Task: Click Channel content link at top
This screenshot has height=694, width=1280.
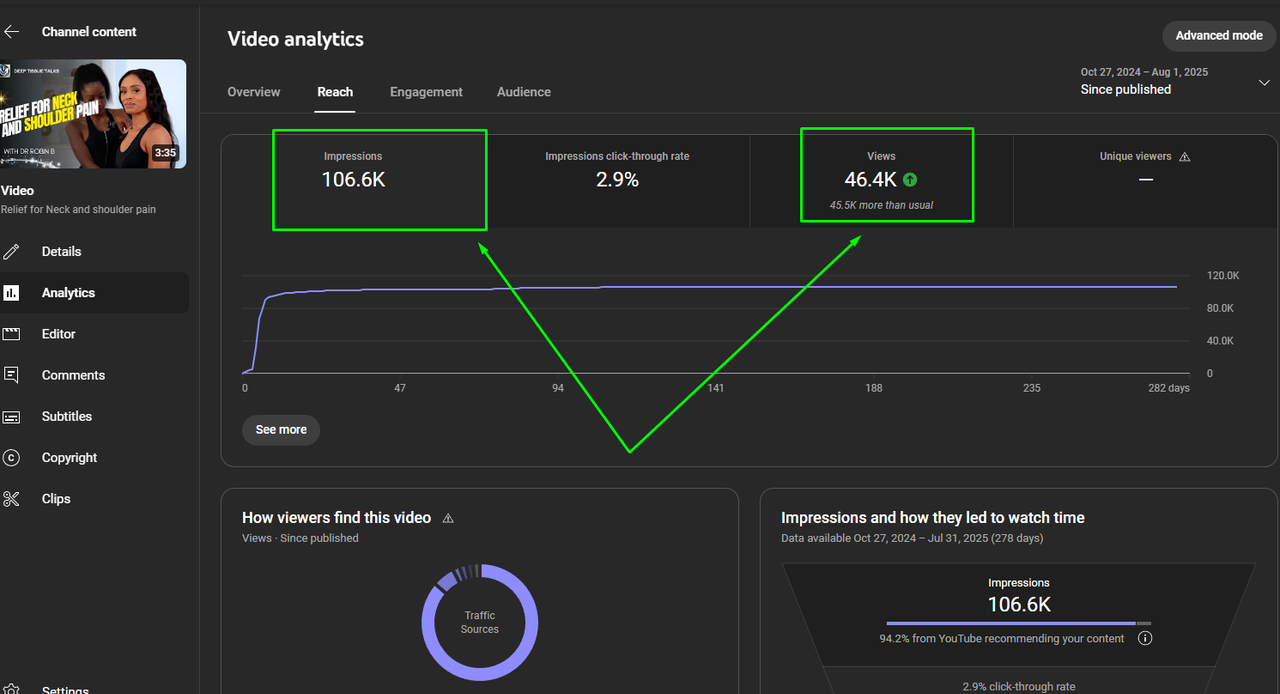Action: pyautogui.click(x=89, y=32)
